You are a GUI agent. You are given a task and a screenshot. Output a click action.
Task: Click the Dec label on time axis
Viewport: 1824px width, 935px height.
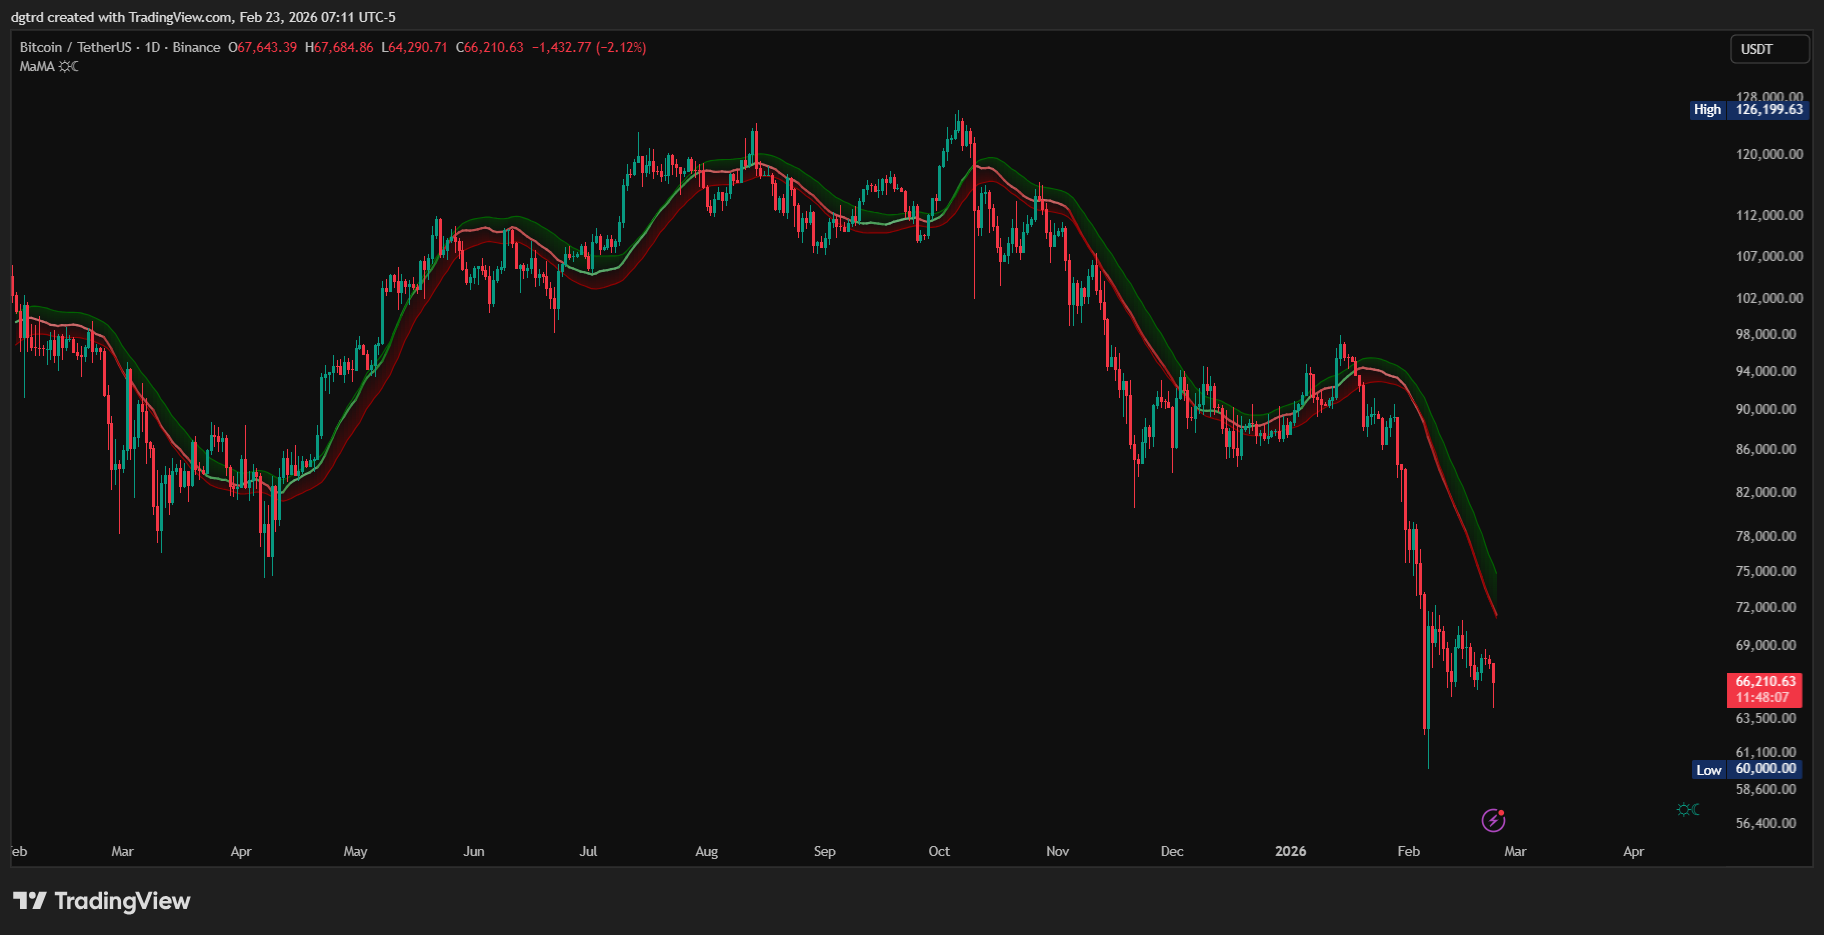(x=1172, y=851)
